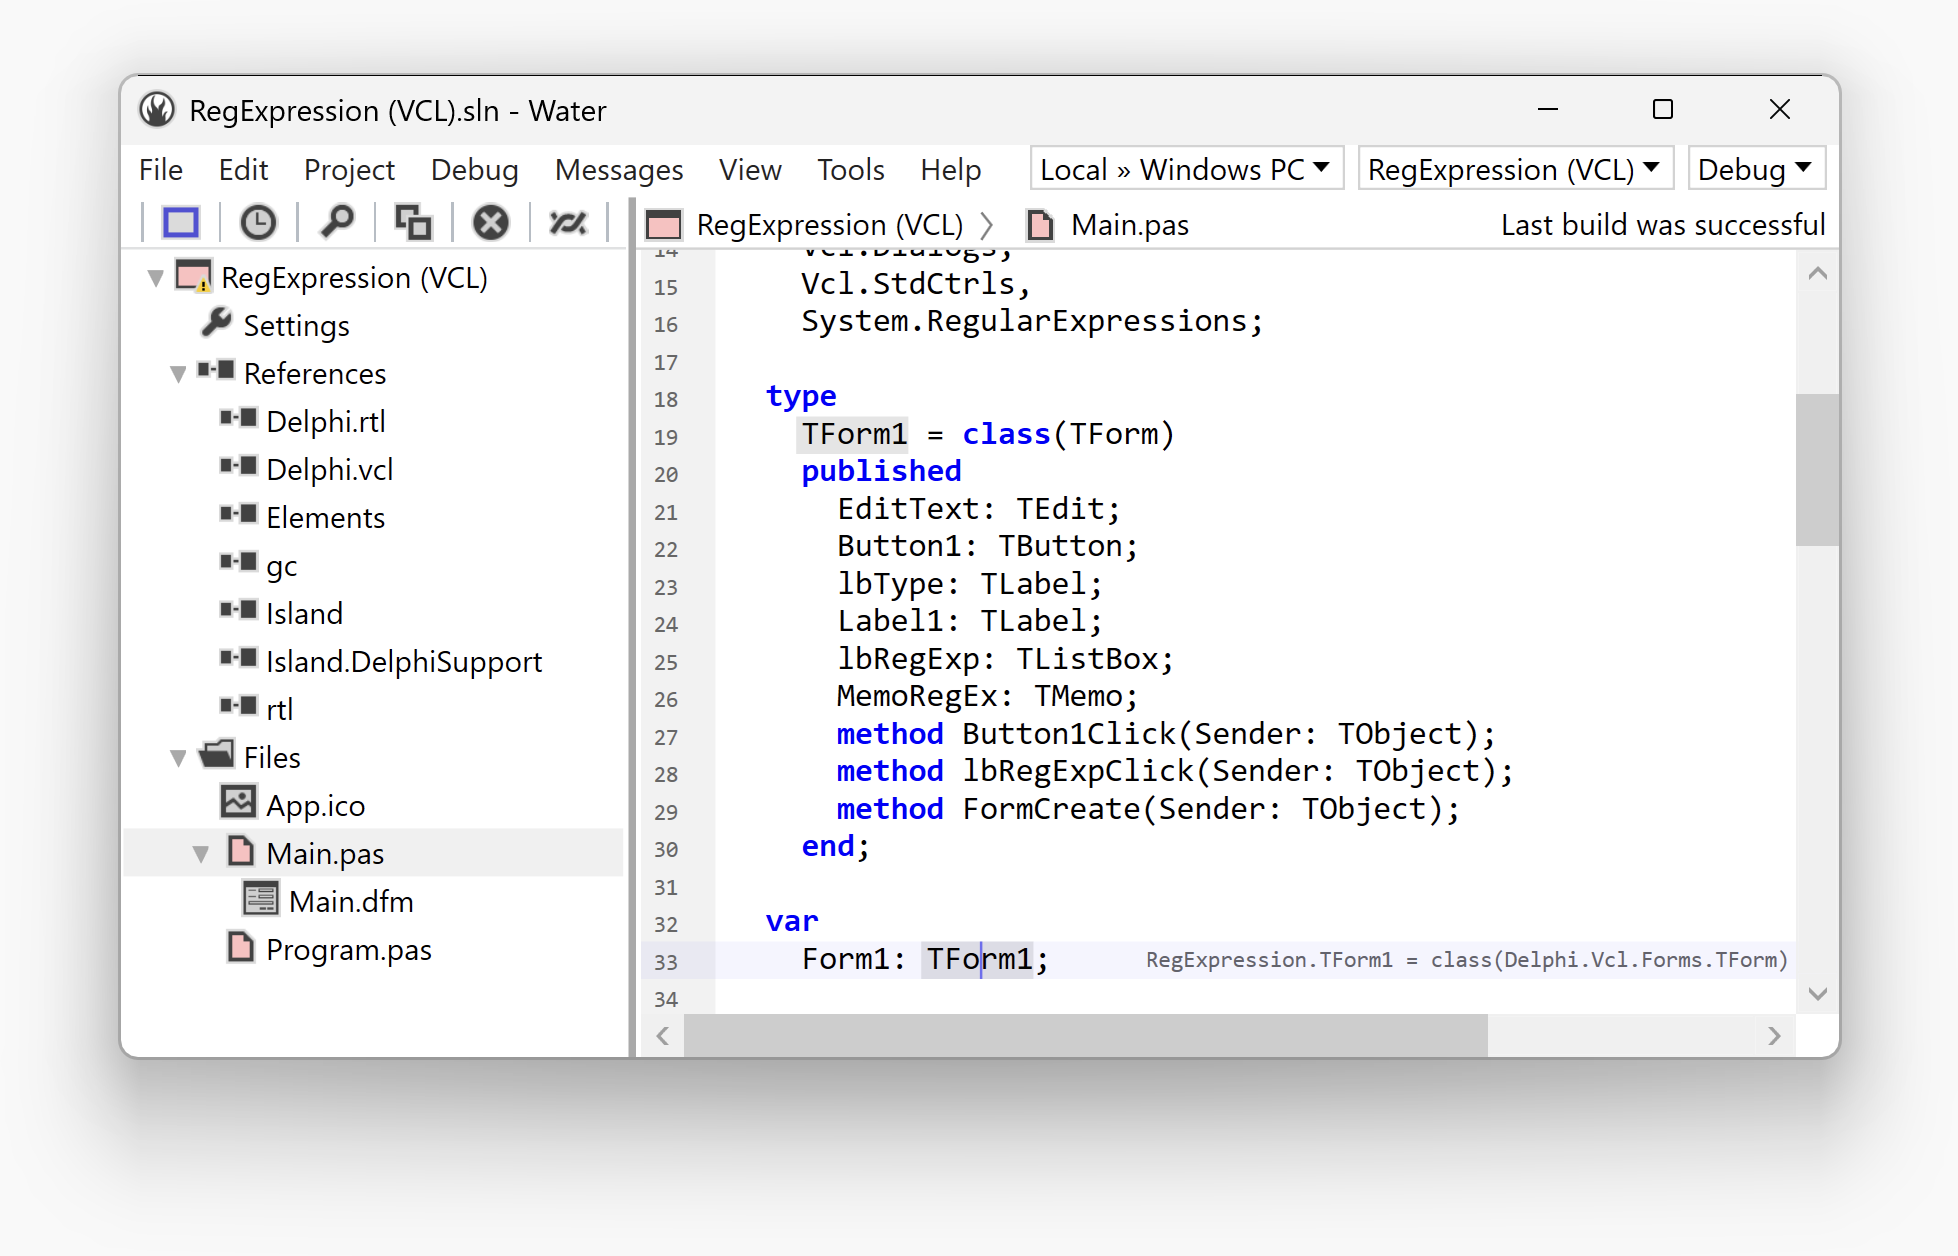Screen dimensions: 1958x1256
Task: Open the search icon in the toolbar
Action: point(337,222)
